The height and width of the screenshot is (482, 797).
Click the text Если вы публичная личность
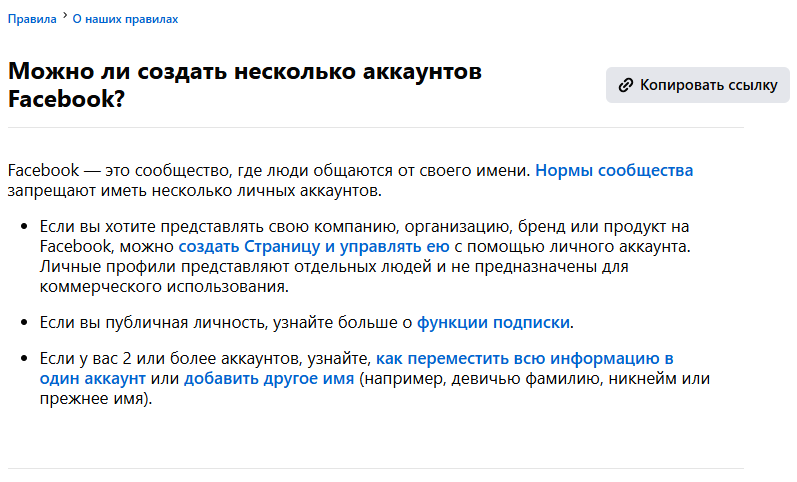(x=154, y=323)
